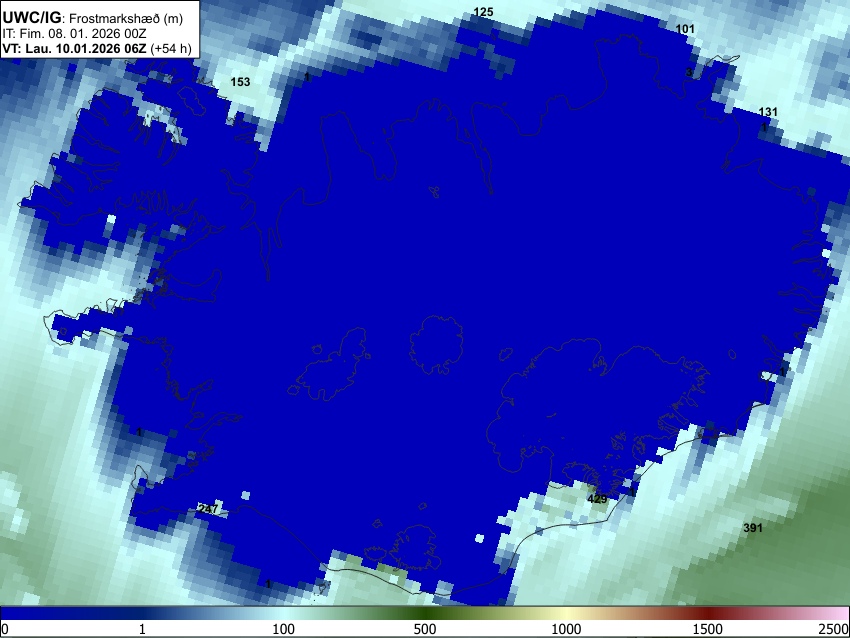Viewport: 850px width, 638px height.
Task: Click the color scale label 1500
Action: [x=708, y=629]
